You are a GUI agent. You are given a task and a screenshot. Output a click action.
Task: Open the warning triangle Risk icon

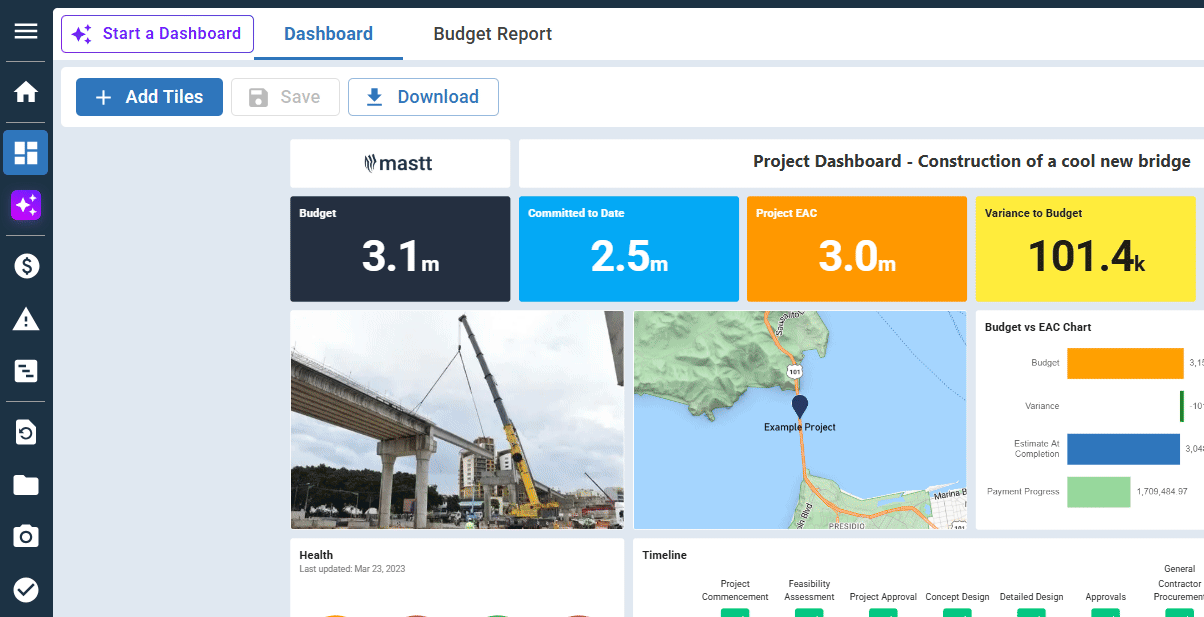[x=26, y=319]
